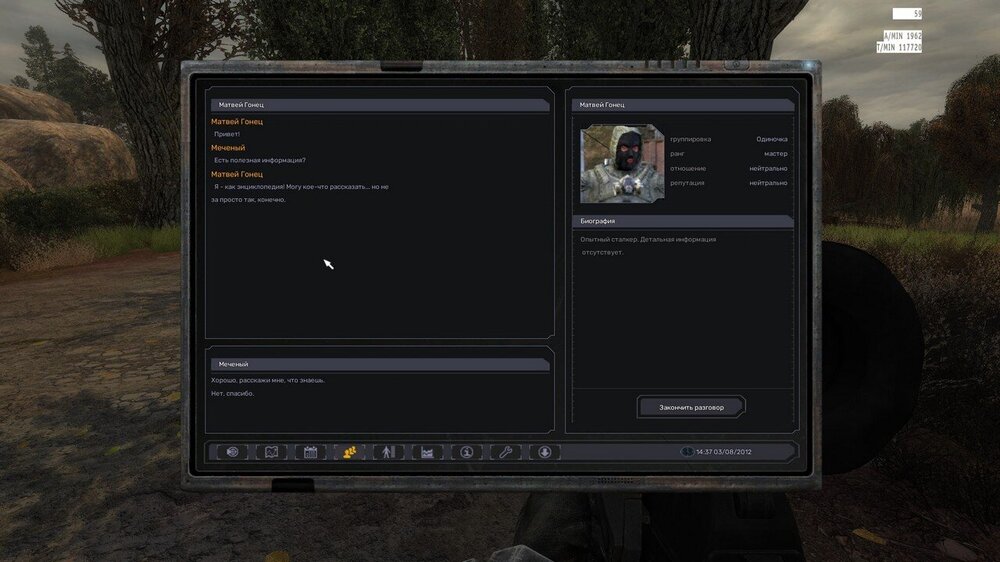
Task: Open the character silhouette tab icon
Action: [x=388, y=452]
